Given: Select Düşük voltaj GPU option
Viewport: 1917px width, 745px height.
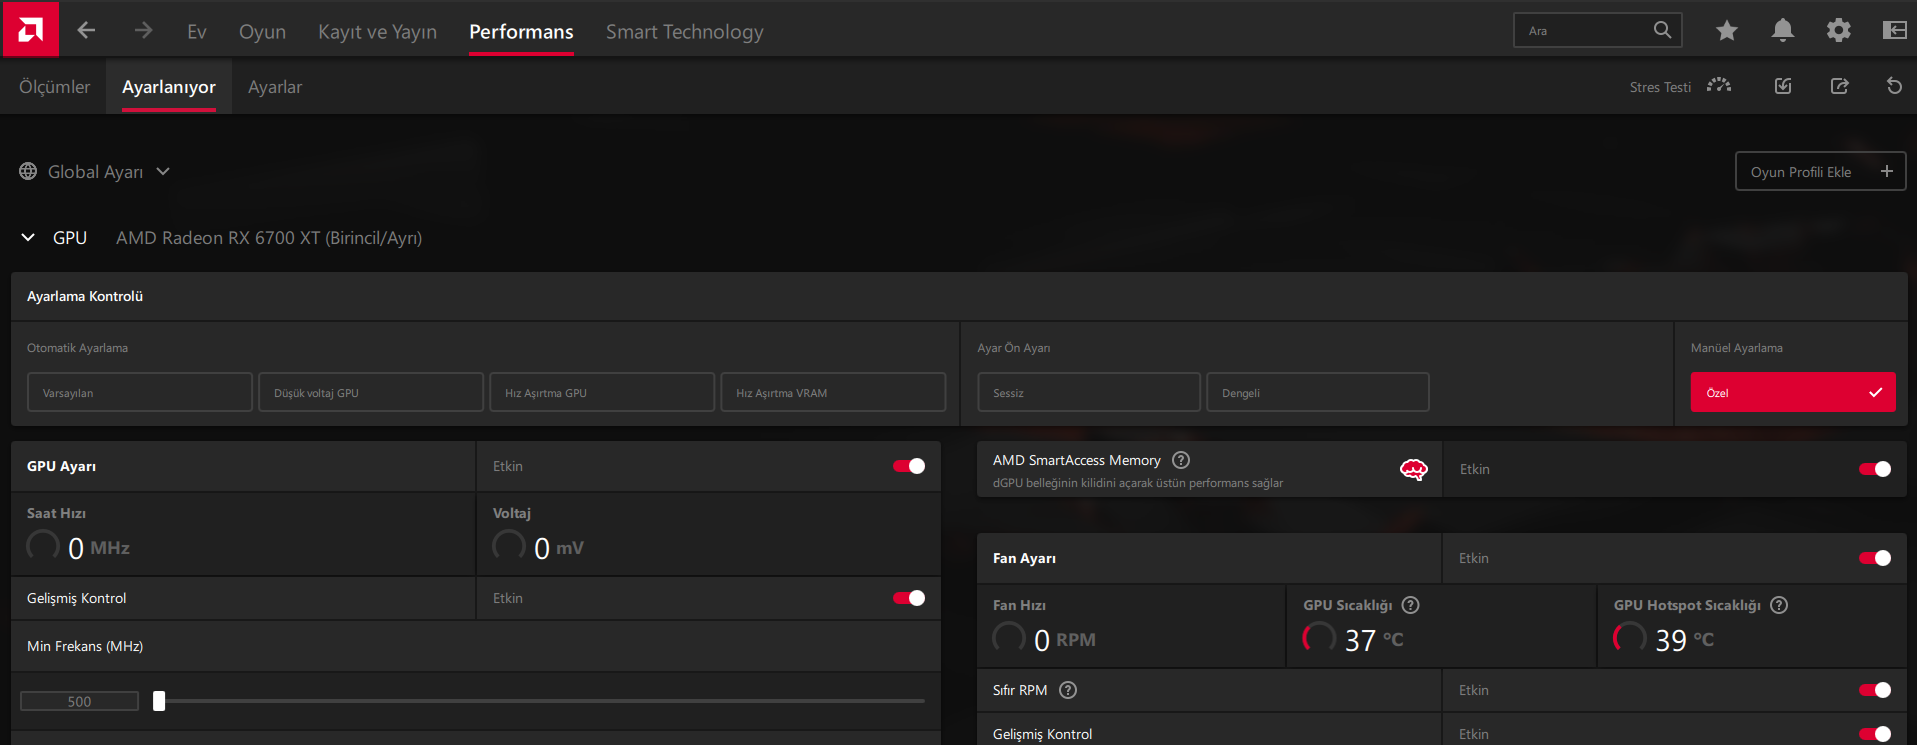Looking at the screenshot, I should pos(371,392).
